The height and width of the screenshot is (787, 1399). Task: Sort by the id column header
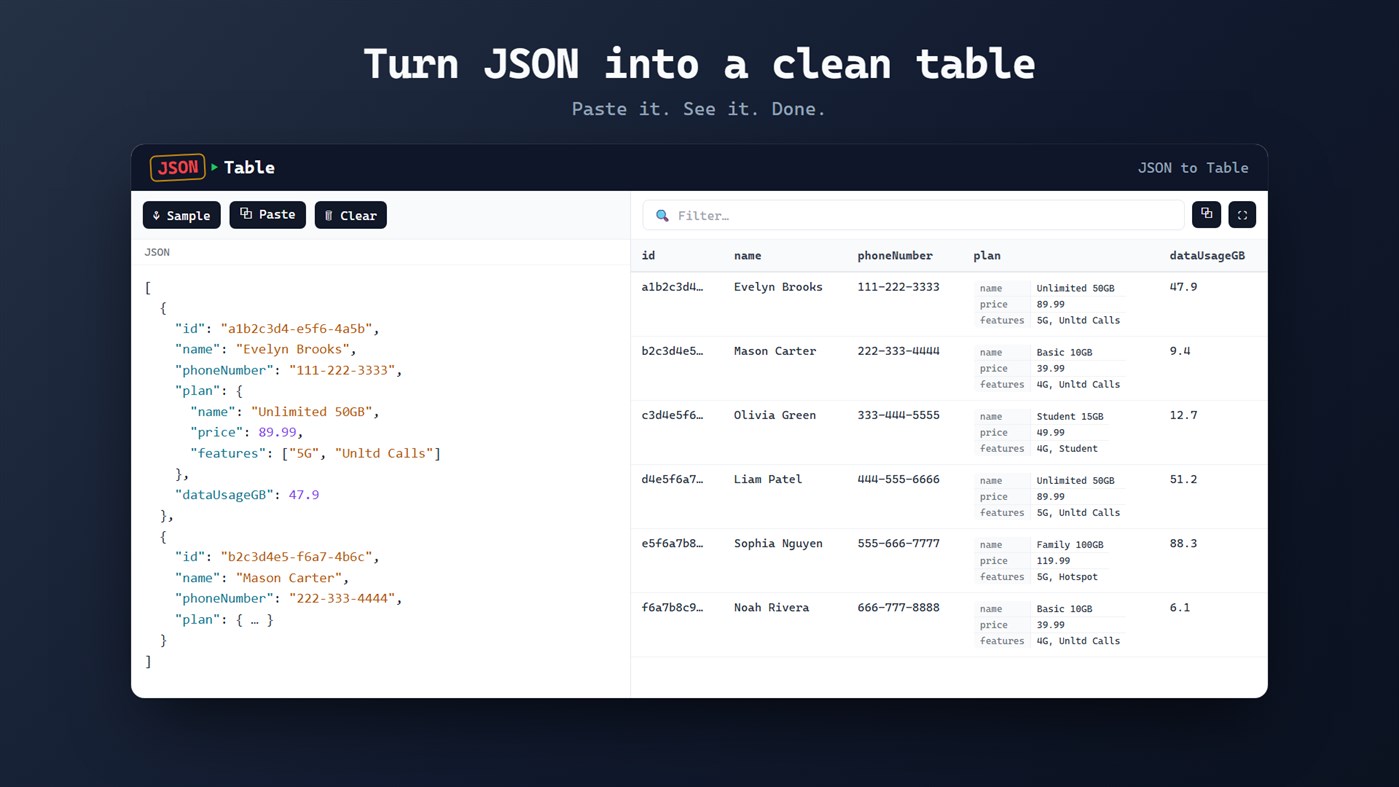click(648, 255)
